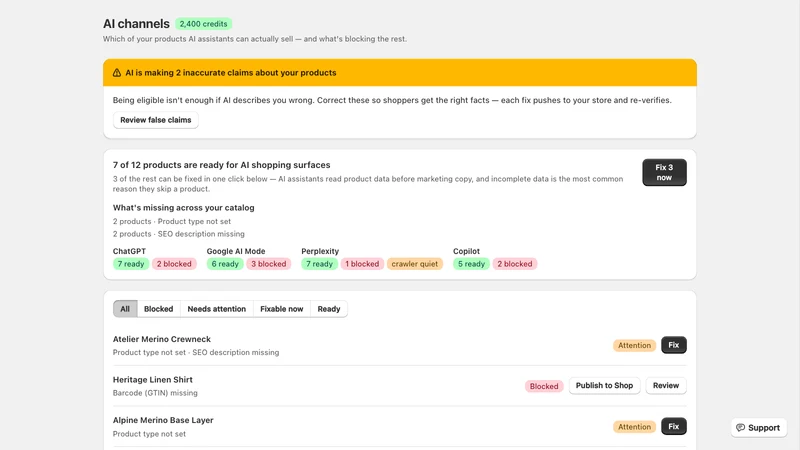Click Attention badge for Atelier Merino Crewneck
Viewport: 800px width, 450px height.
634,345
